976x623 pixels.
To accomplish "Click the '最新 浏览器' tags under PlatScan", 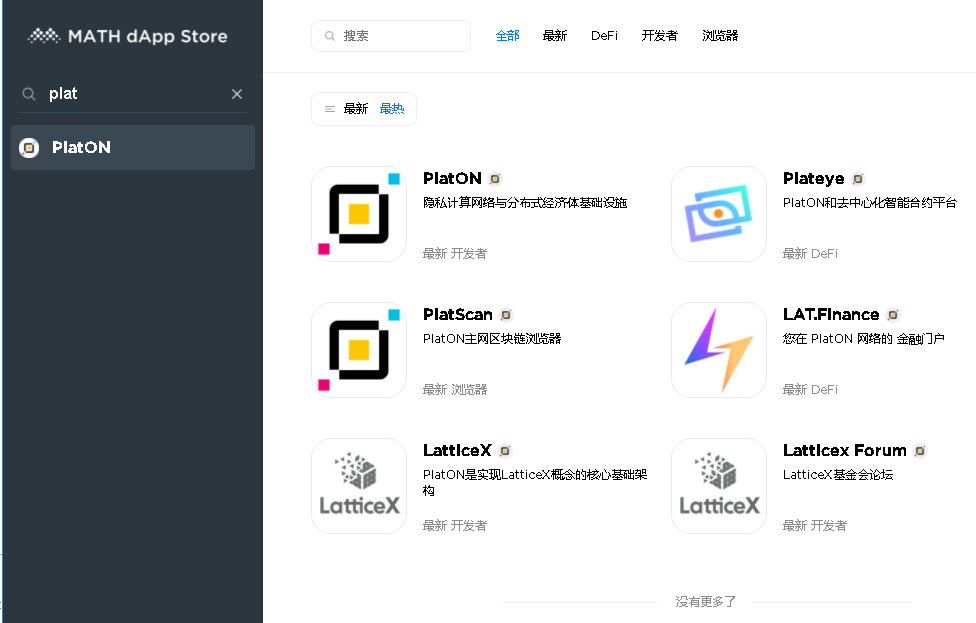I will [455, 390].
